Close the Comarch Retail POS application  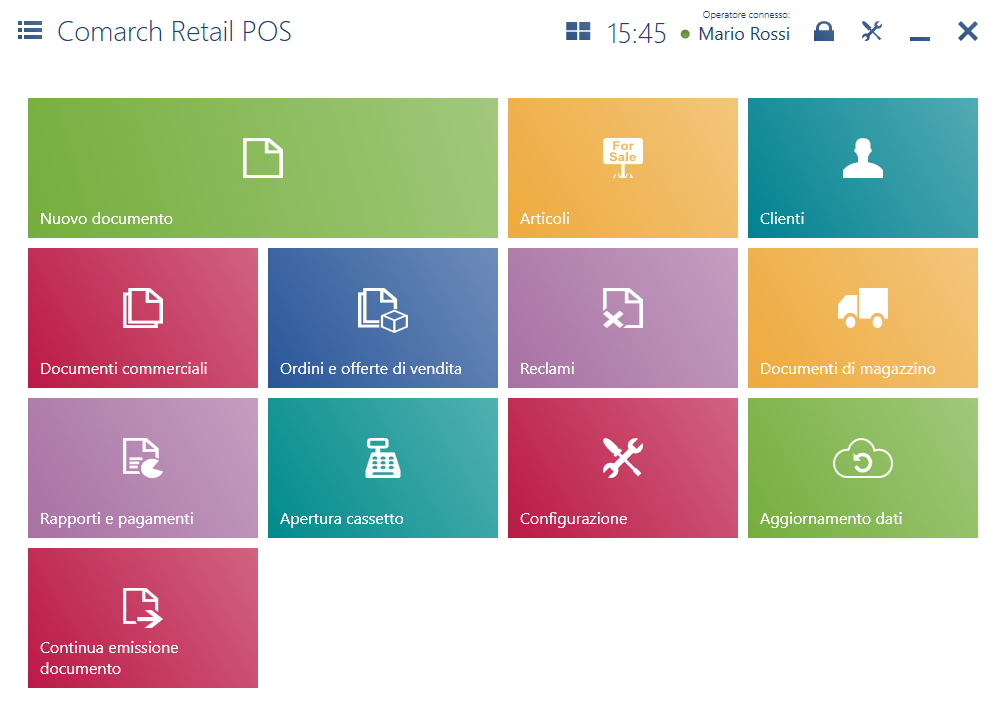(x=967, y=31)
